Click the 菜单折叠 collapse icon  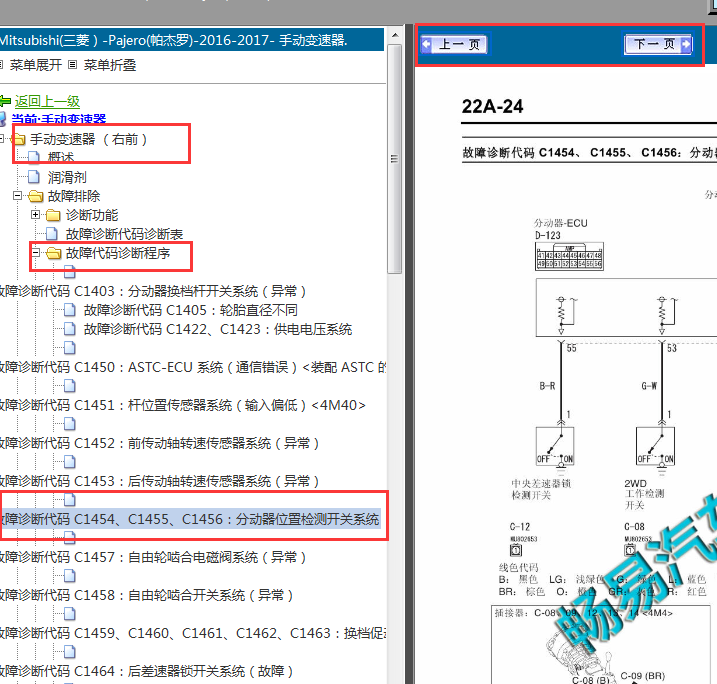point(72,65)
